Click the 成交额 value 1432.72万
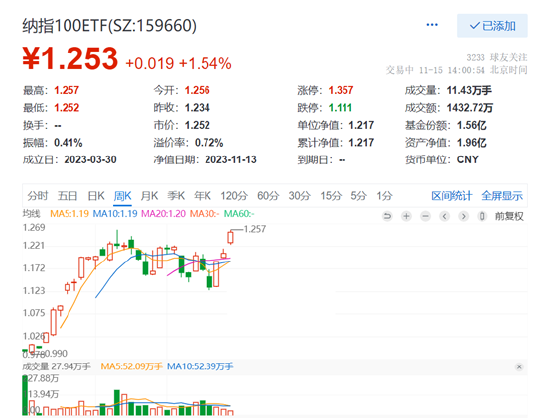Viewport: 550px width, 418px height. point(470,108)
